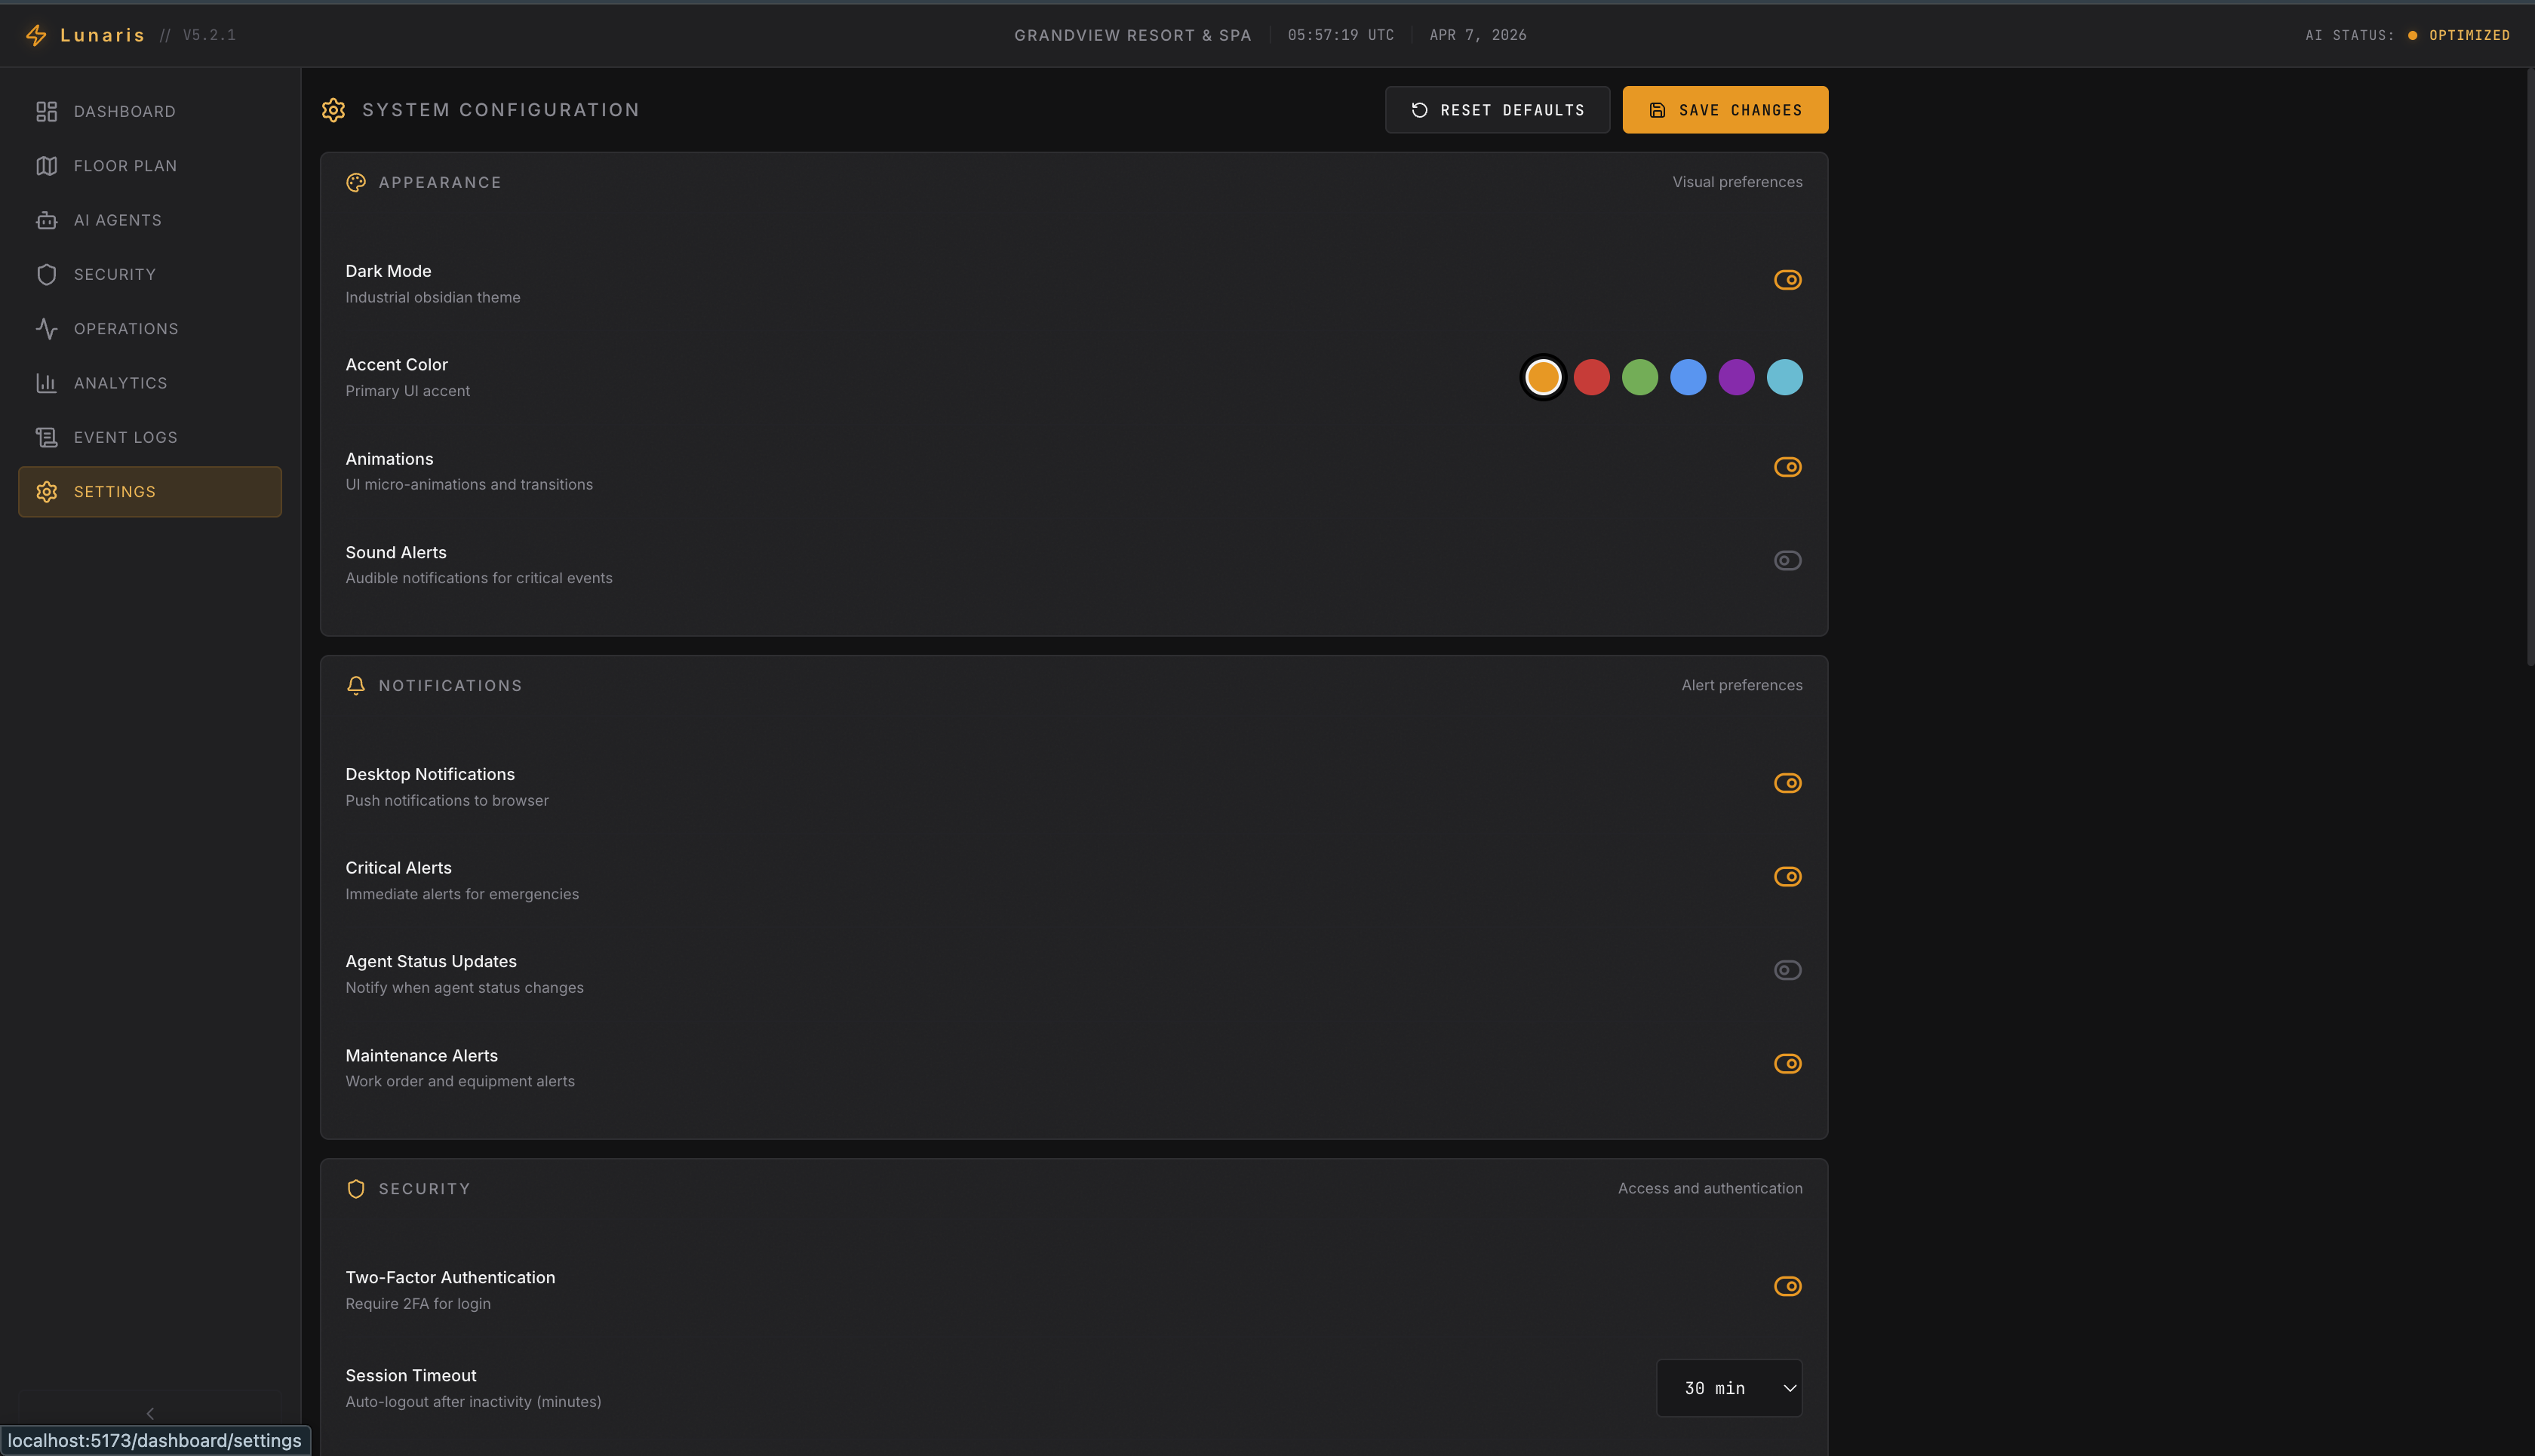This screenshot has width=2535, height=1456.
Task: Click the AI Agents robot icon
Action: [46, 220]
